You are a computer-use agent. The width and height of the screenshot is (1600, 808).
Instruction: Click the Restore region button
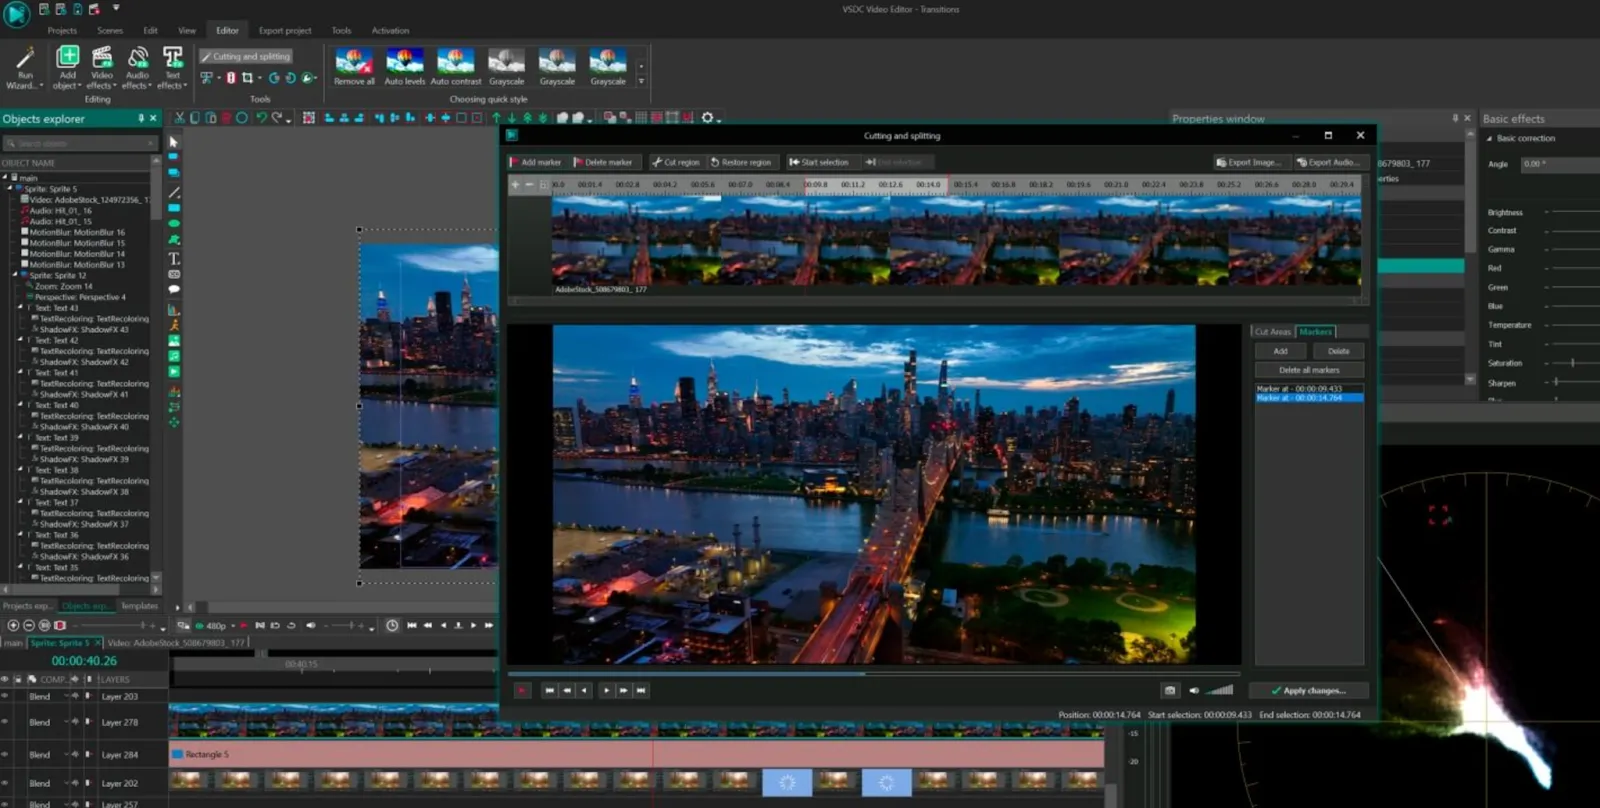click(x=741, y=162)
